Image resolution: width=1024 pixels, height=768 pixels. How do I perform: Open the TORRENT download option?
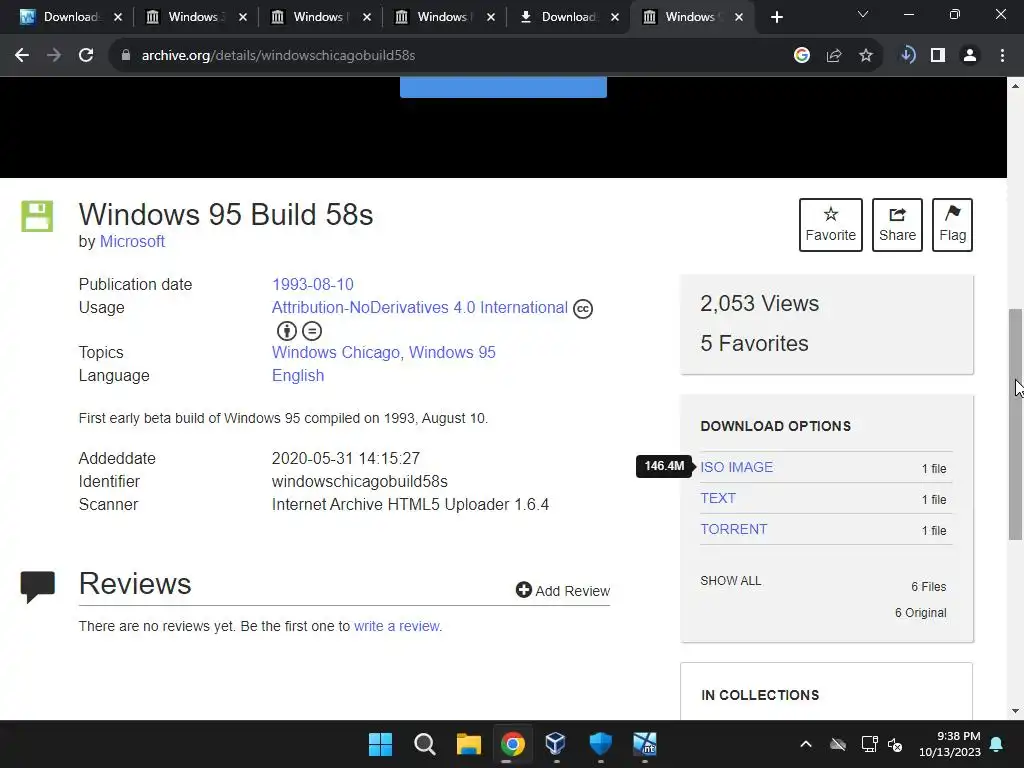(x=733, y=530)
